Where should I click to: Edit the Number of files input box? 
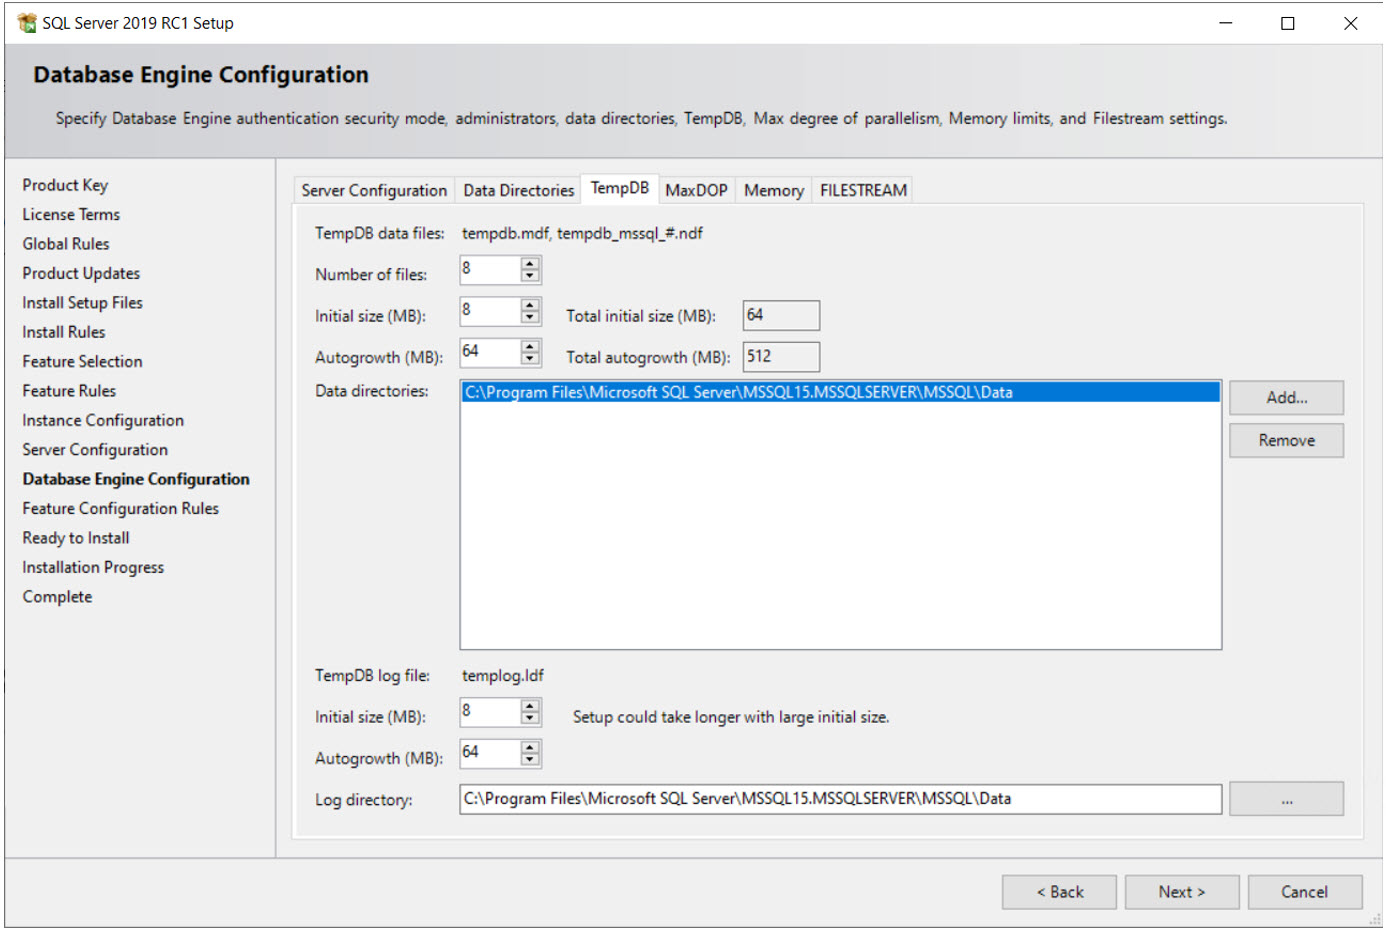(490, 269)
